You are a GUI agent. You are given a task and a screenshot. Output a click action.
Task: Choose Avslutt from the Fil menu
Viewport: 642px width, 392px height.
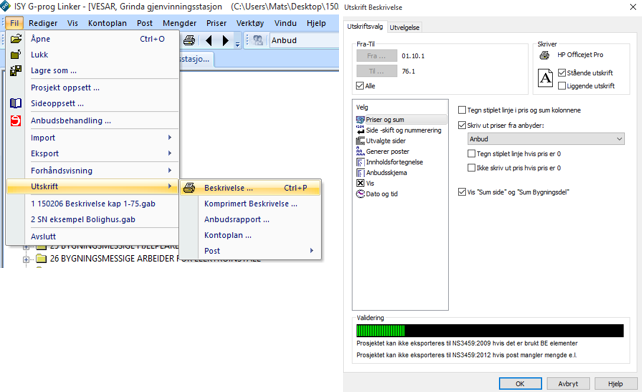coord(93,236)
